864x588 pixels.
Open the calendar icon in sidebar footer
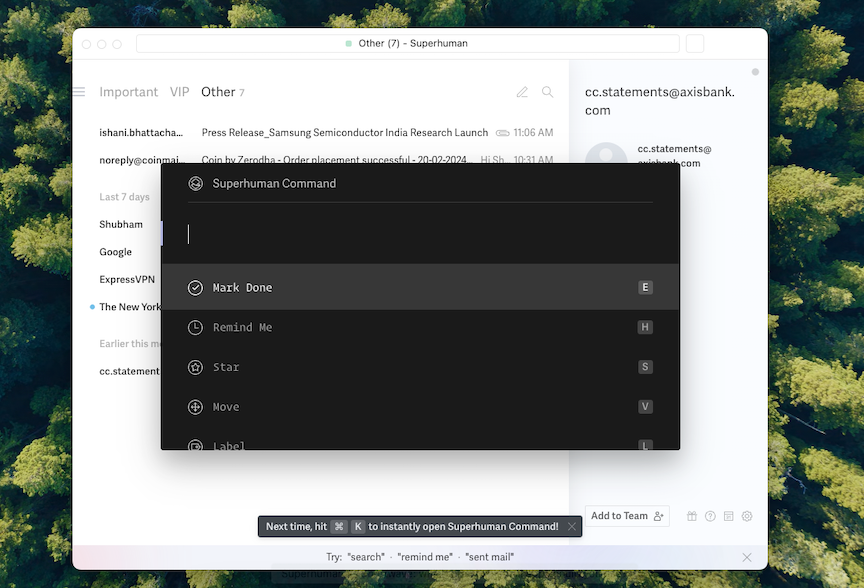click(x=728, y=516)
